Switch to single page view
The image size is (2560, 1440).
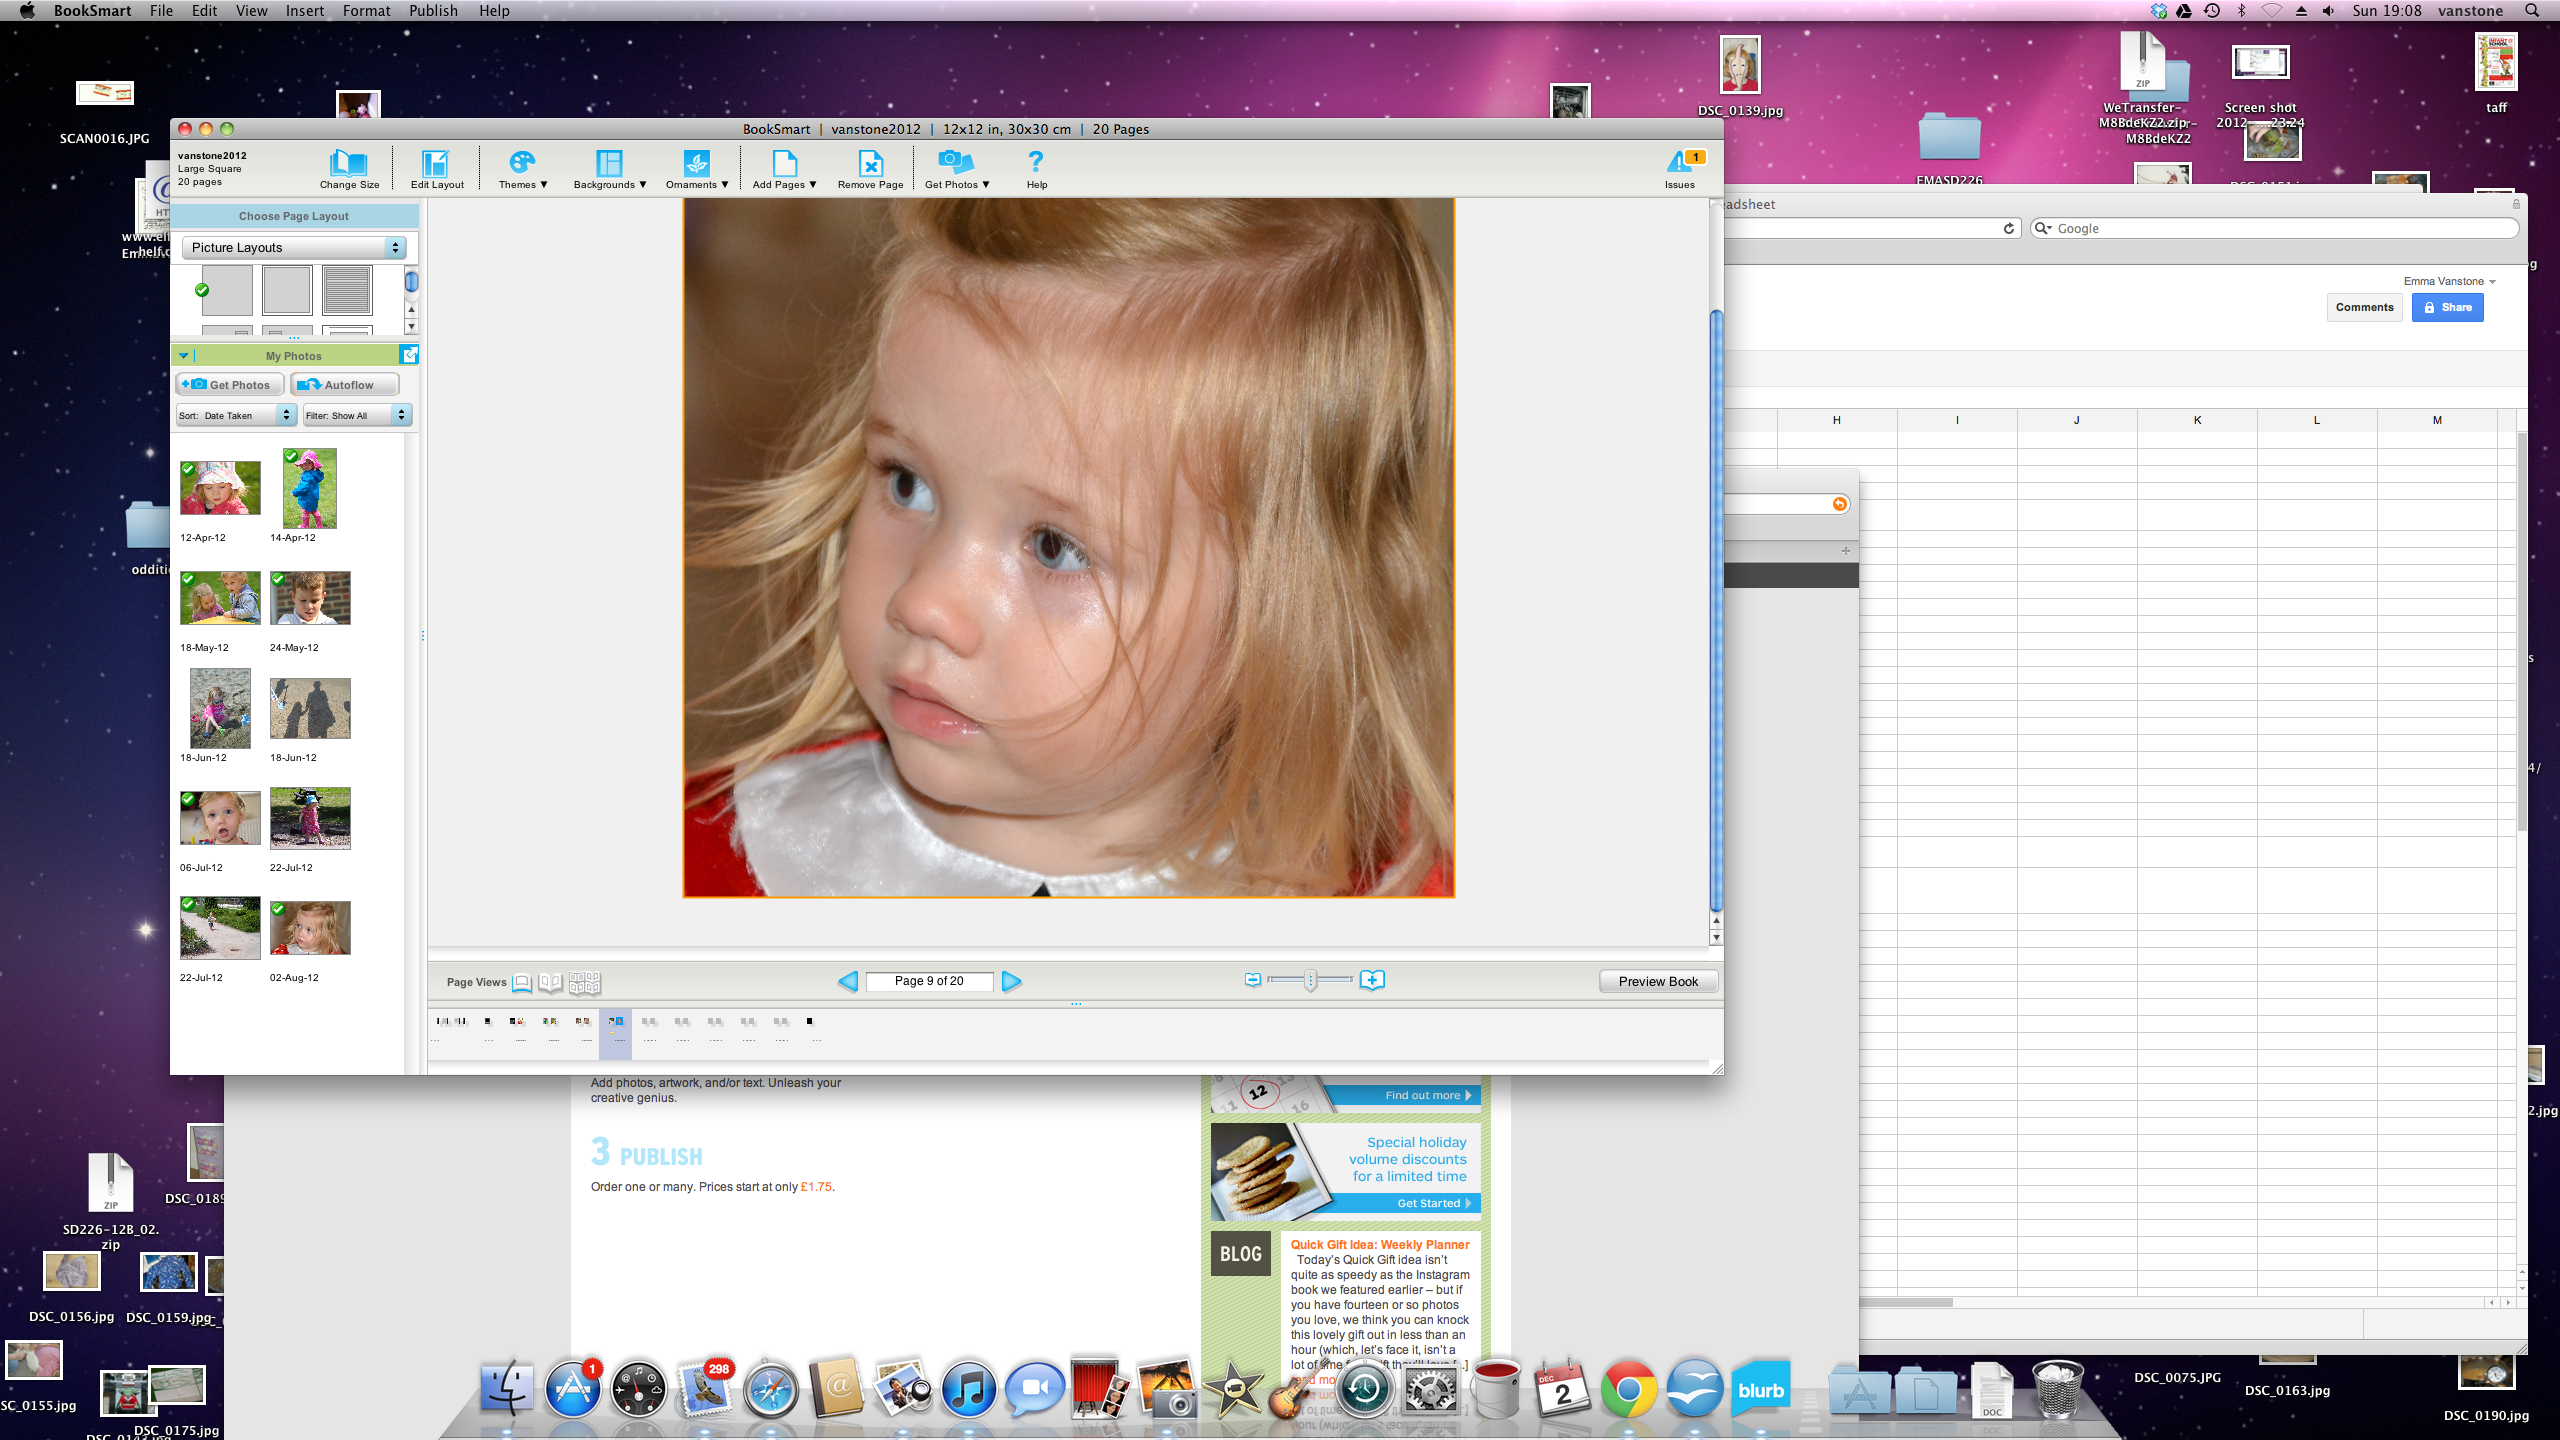(522, 982)
